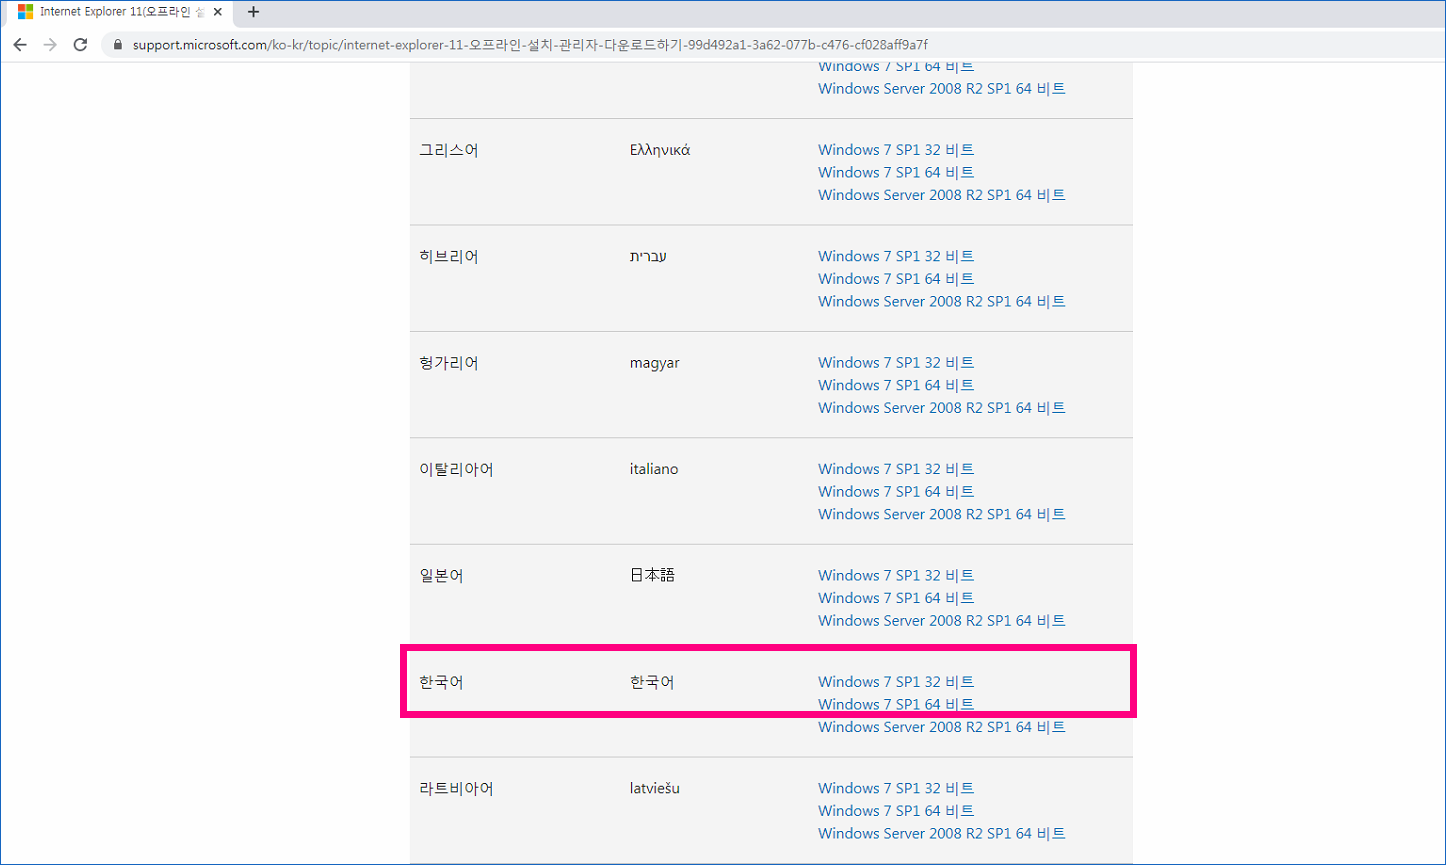1446x865 pixels.
Task: Open 한국어 Windows 7 SP1 64 비트 link
Action: point(896,705)
